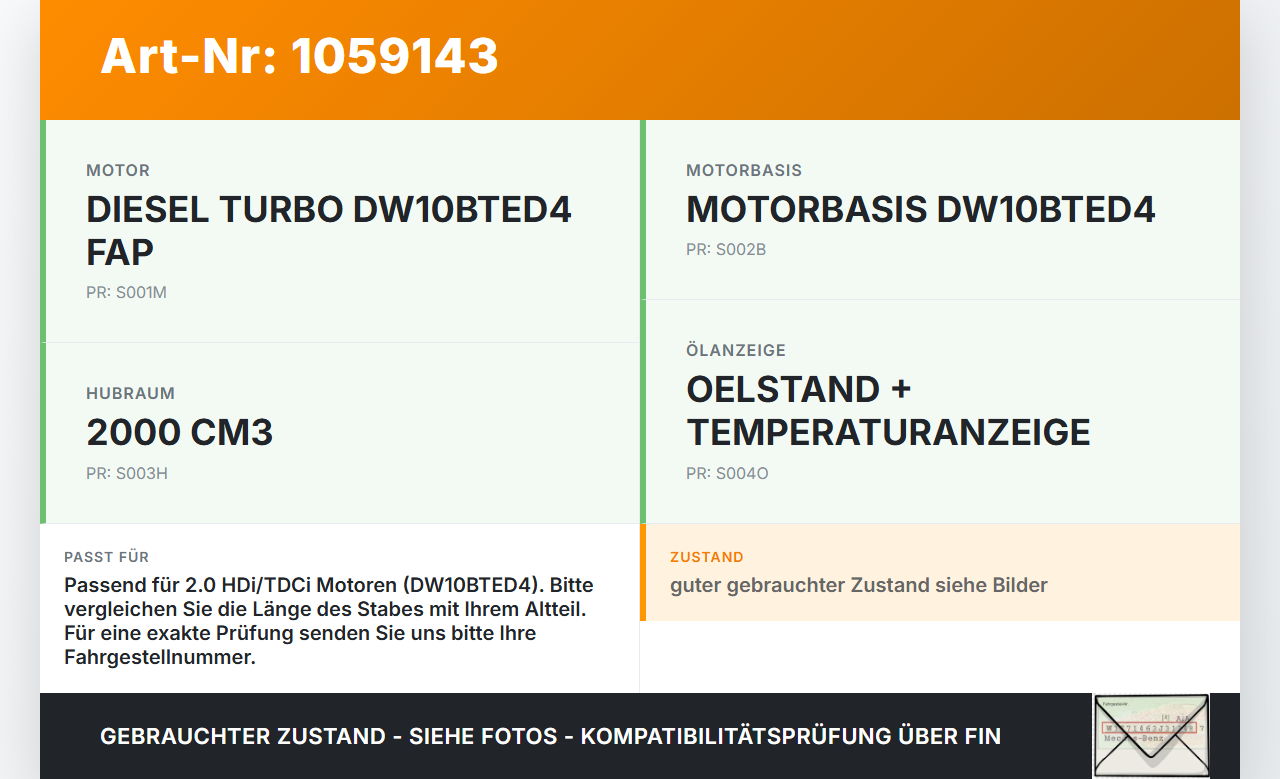1280x779 pixels.
Task: Click the DIESEL TURBO DW10BTED4 FAP value
Action: (329, 231)
